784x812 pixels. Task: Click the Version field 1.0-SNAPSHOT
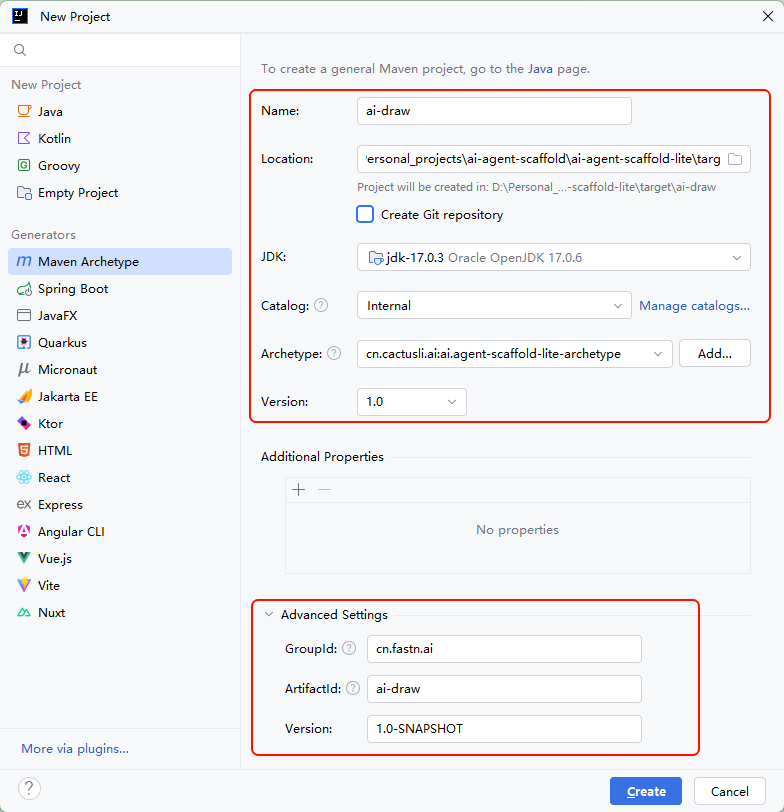click(504, 729)
